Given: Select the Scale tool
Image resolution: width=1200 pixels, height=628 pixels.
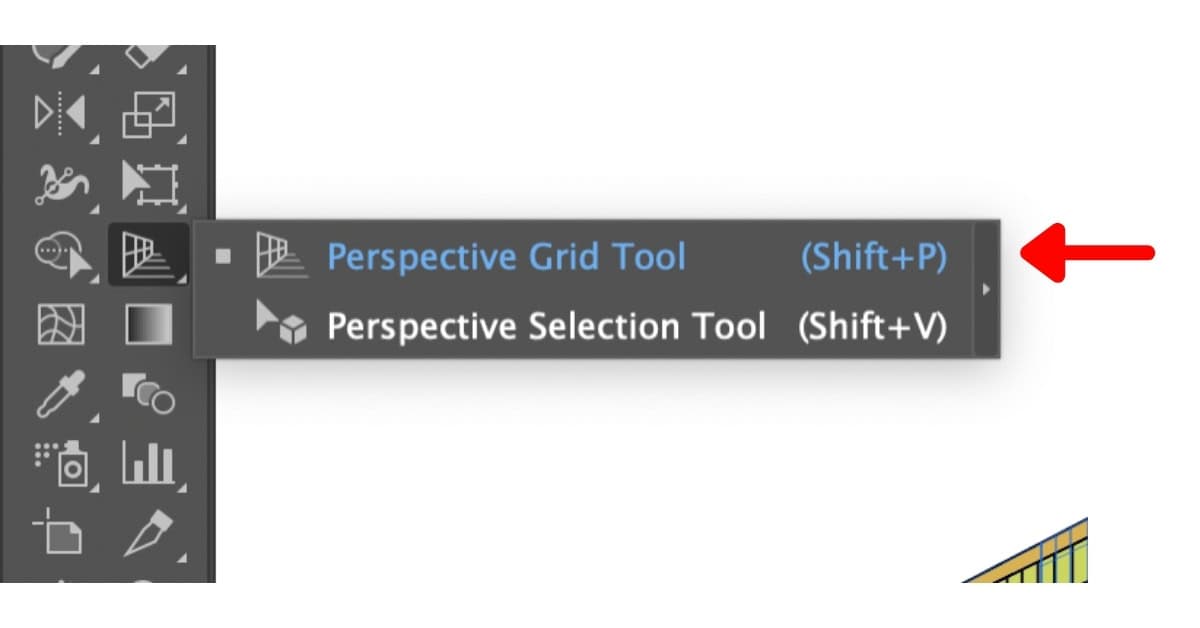Looking at the screenshot, I should (150, 110).
